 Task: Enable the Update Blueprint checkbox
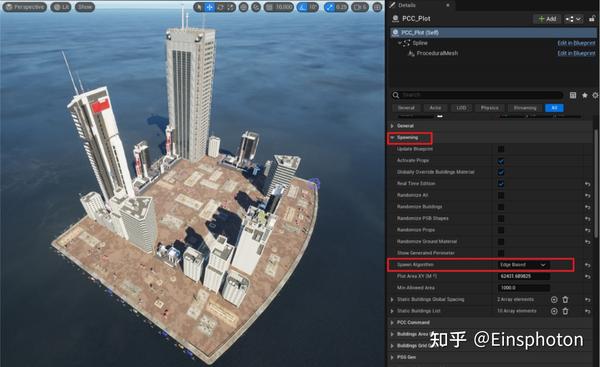(501, 149)
